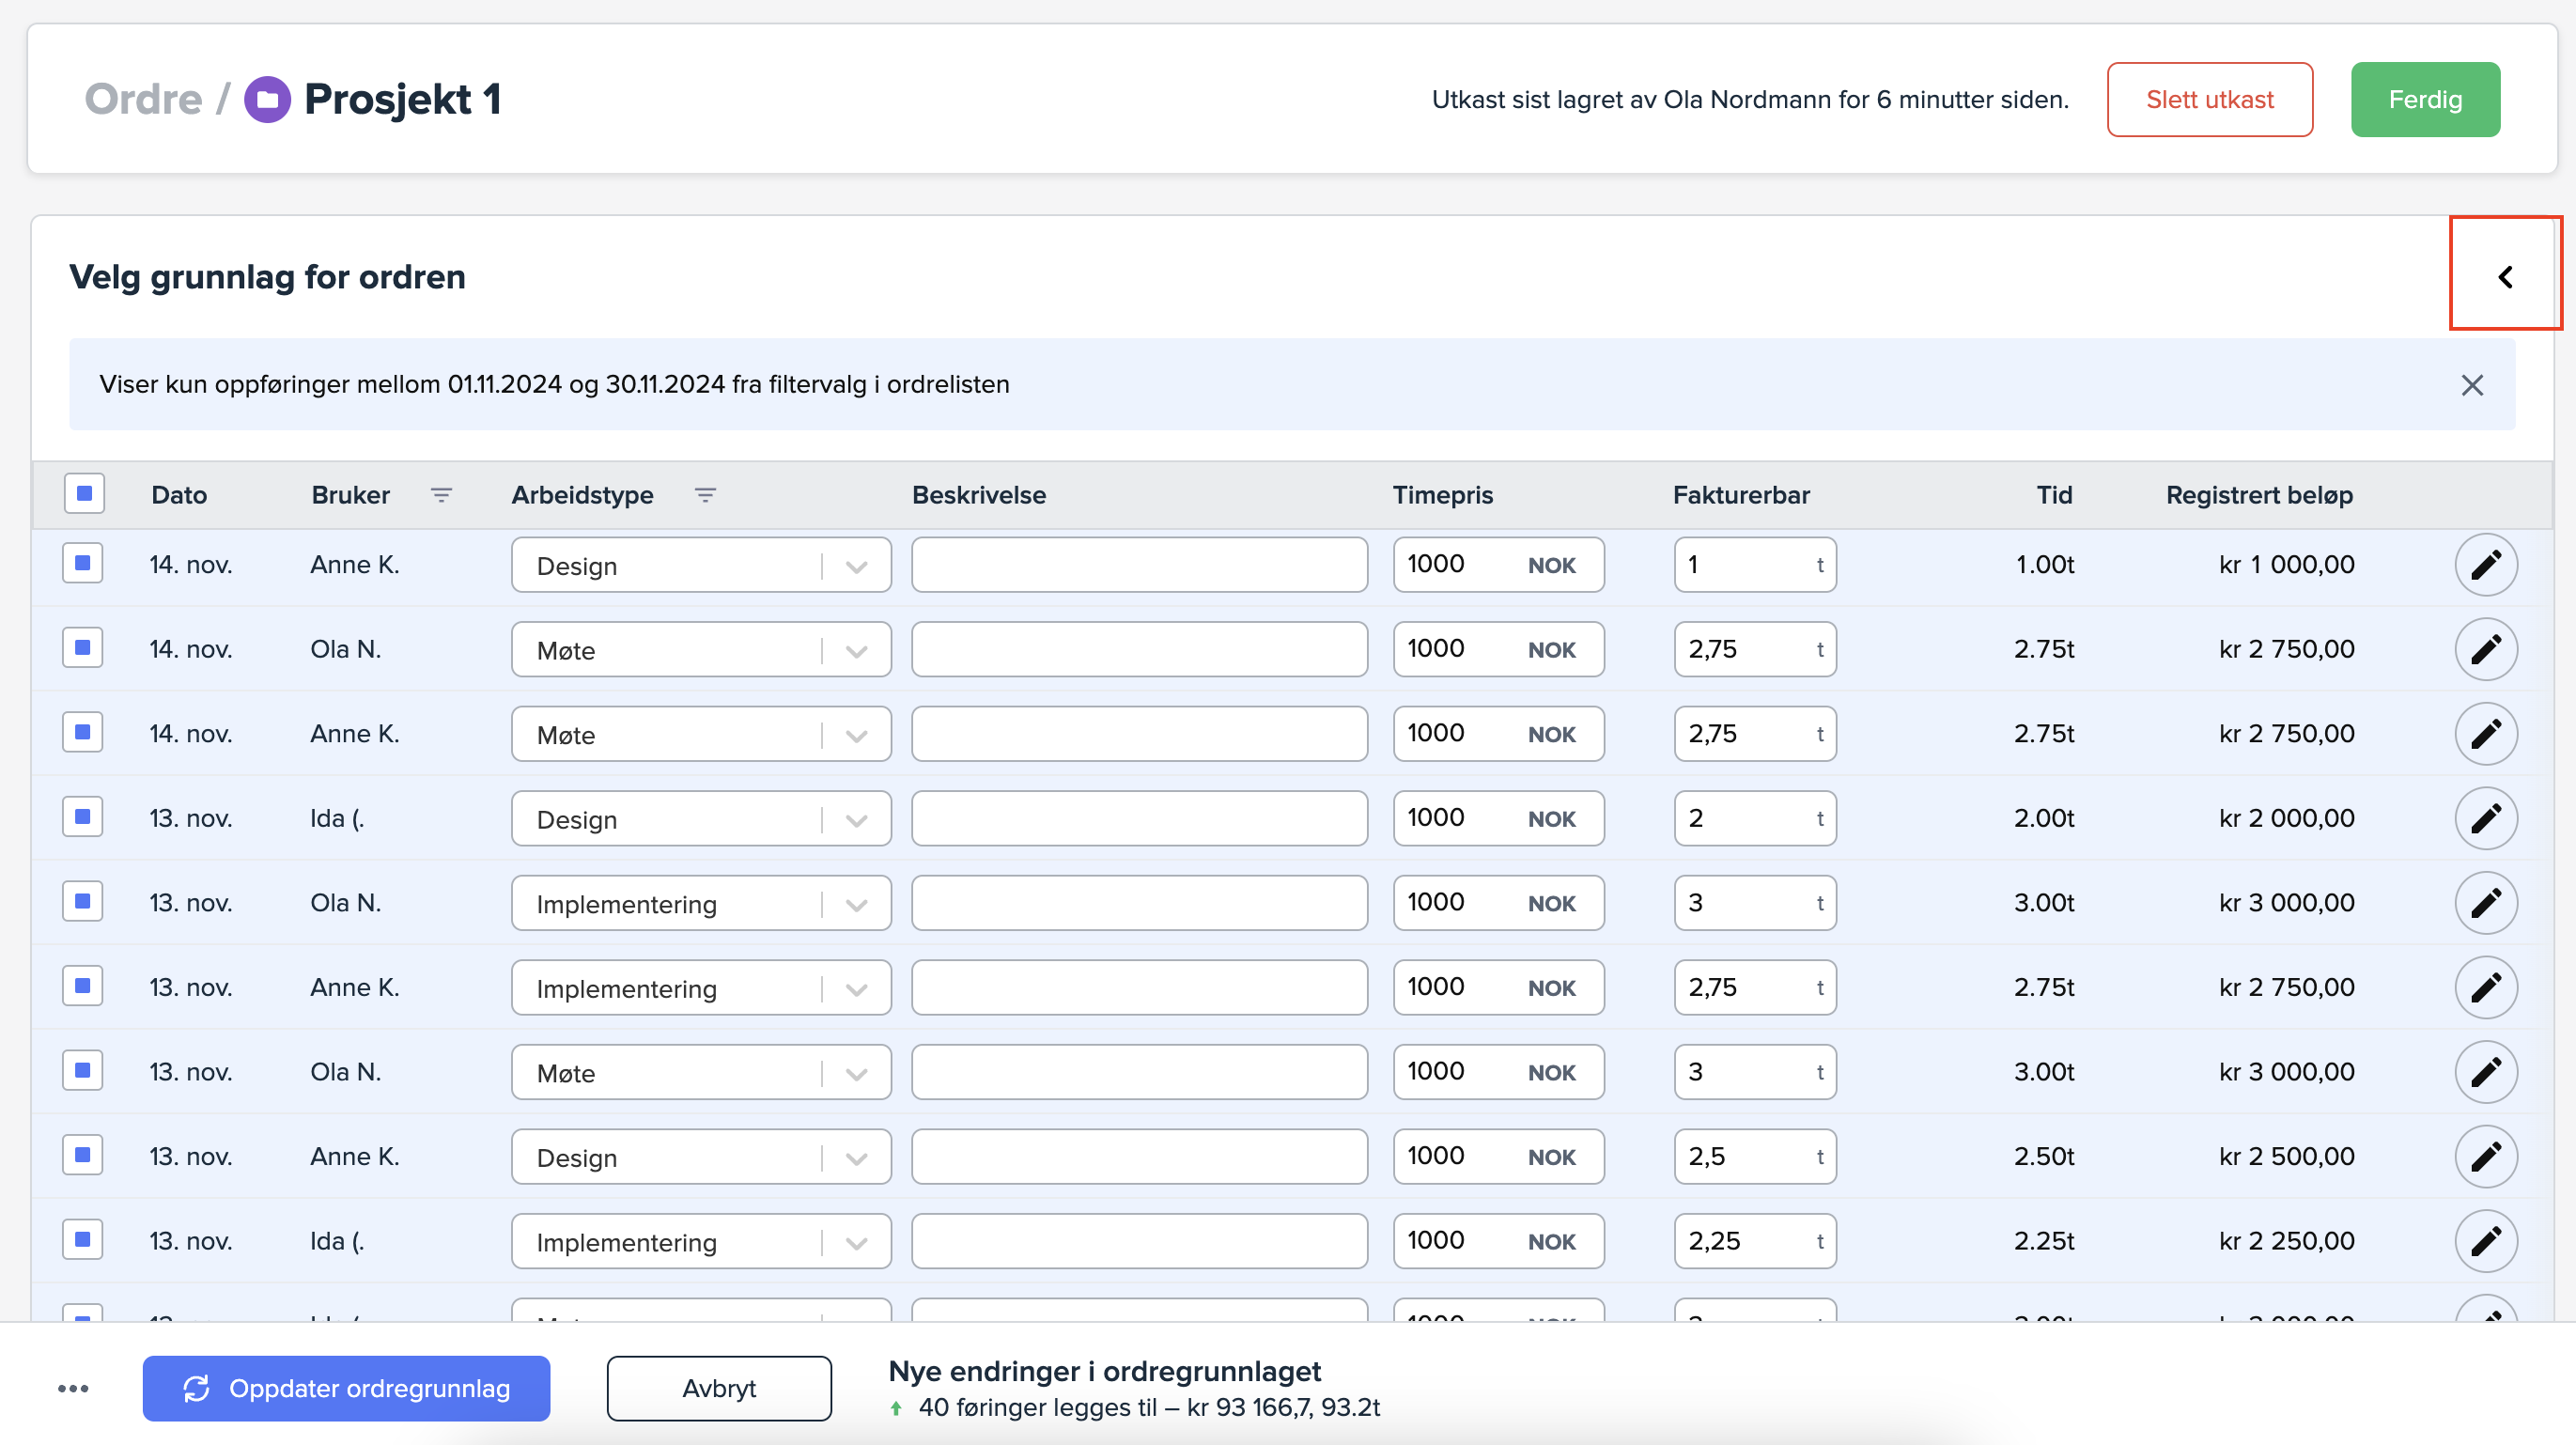Click pencil edit icon on first row
The height and width of the screenshot is (1445, 2576).
pos(2485,565)
